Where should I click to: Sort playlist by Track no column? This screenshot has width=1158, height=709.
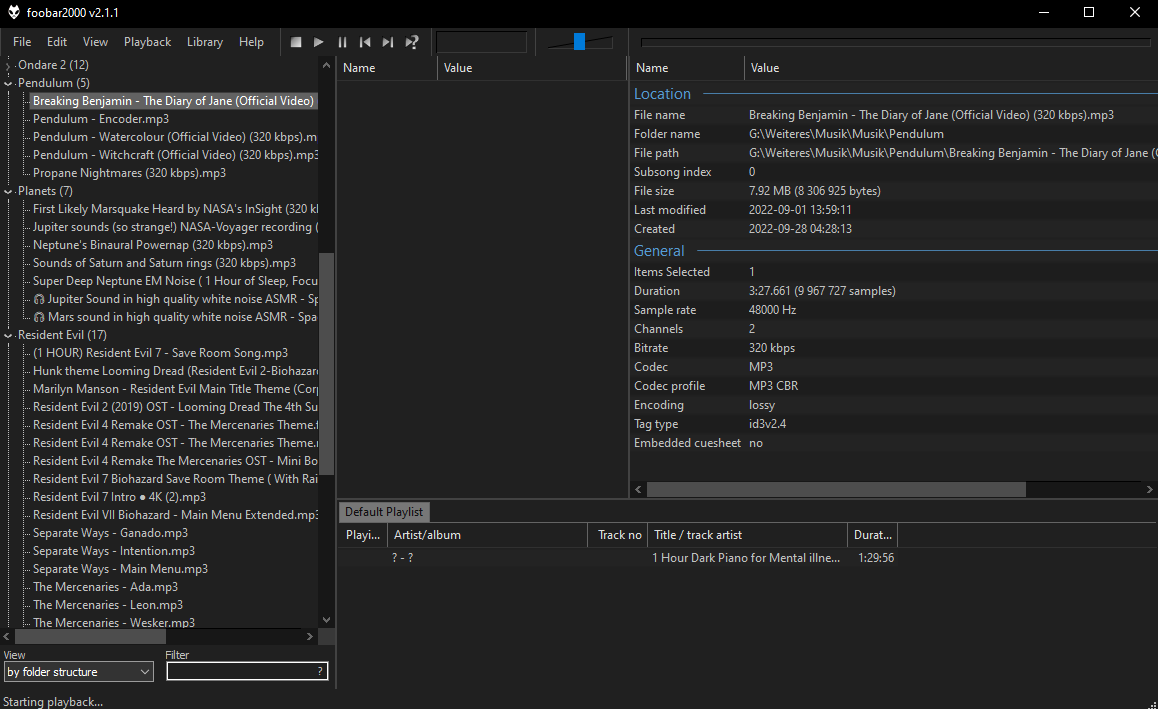click(618, 535)
